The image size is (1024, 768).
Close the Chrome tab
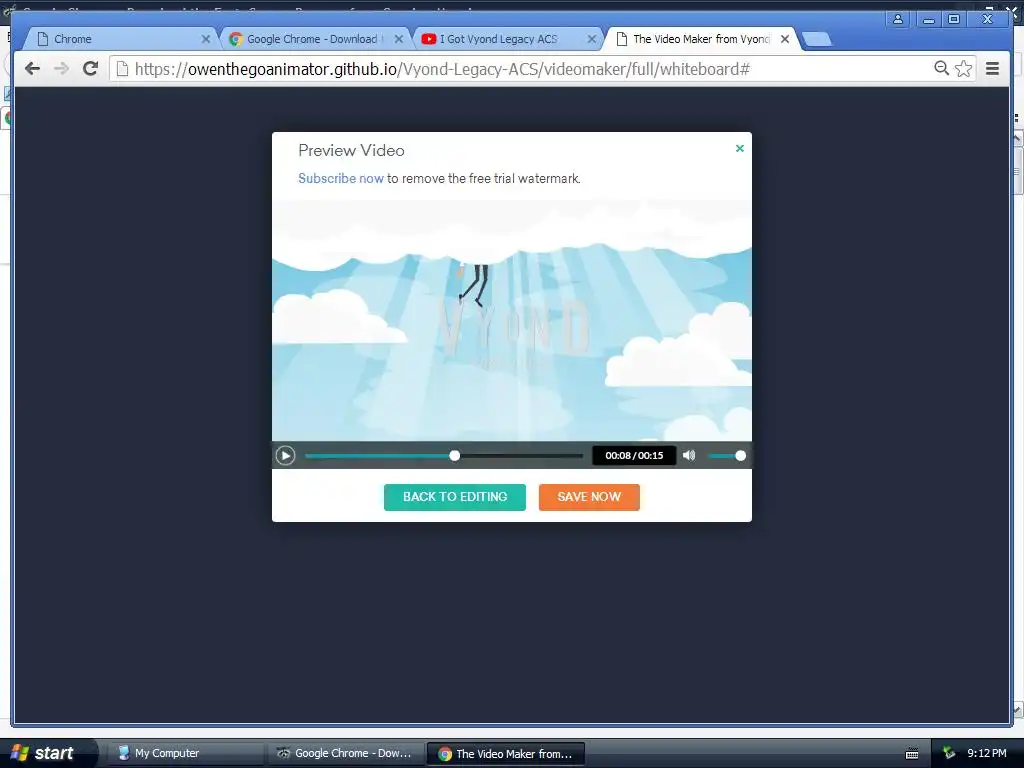point(206,39)
